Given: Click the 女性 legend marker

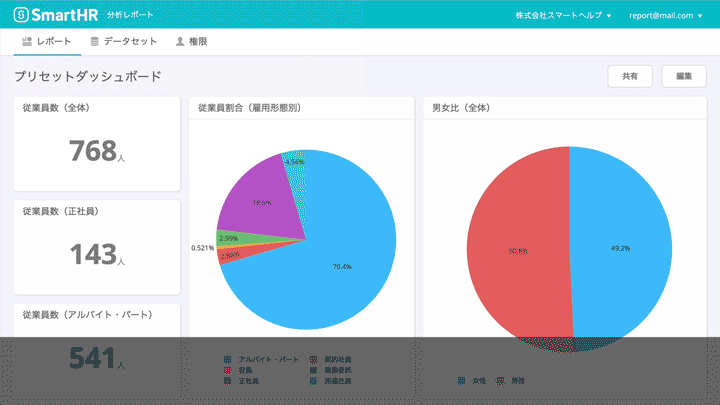Looking at the screenshot, I should pyautogui.click(x=461, y=381).
